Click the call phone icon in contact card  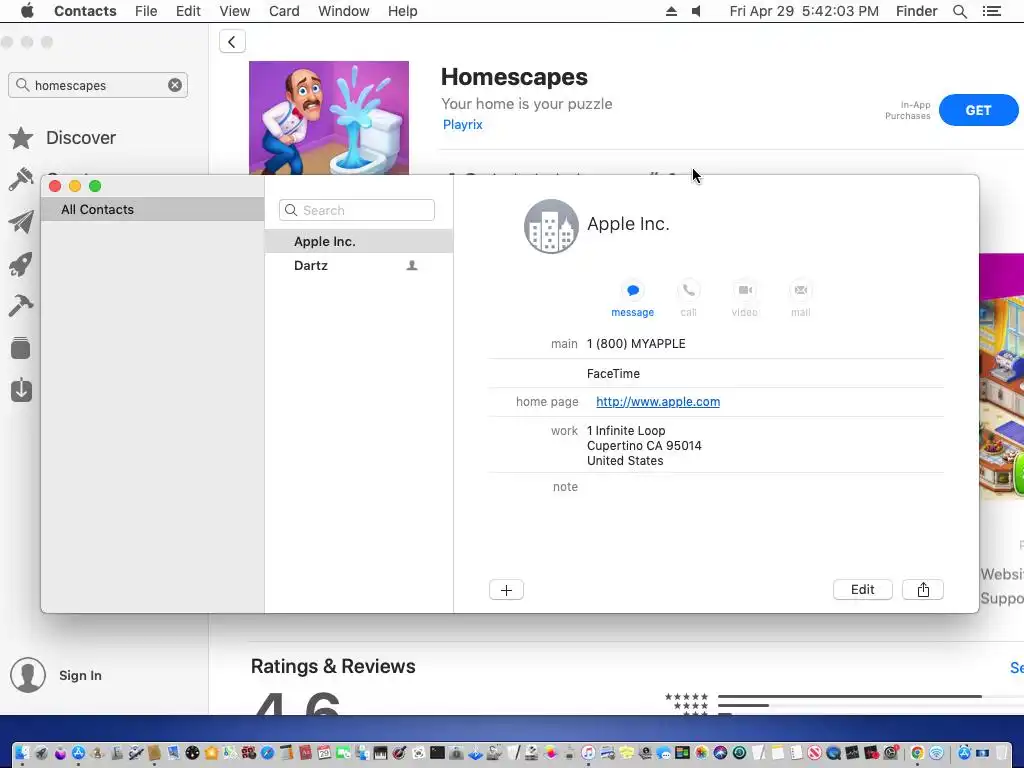coord(688,290)
